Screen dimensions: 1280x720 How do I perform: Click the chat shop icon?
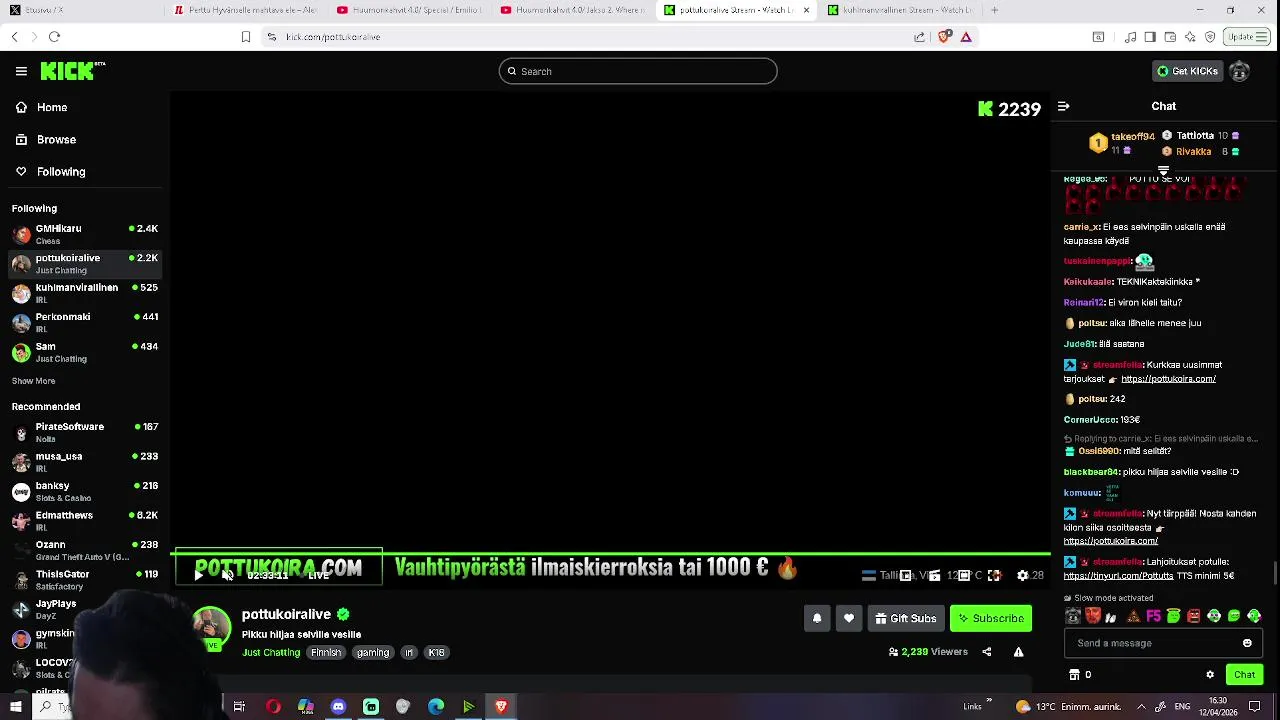[x=1074, y=675]
